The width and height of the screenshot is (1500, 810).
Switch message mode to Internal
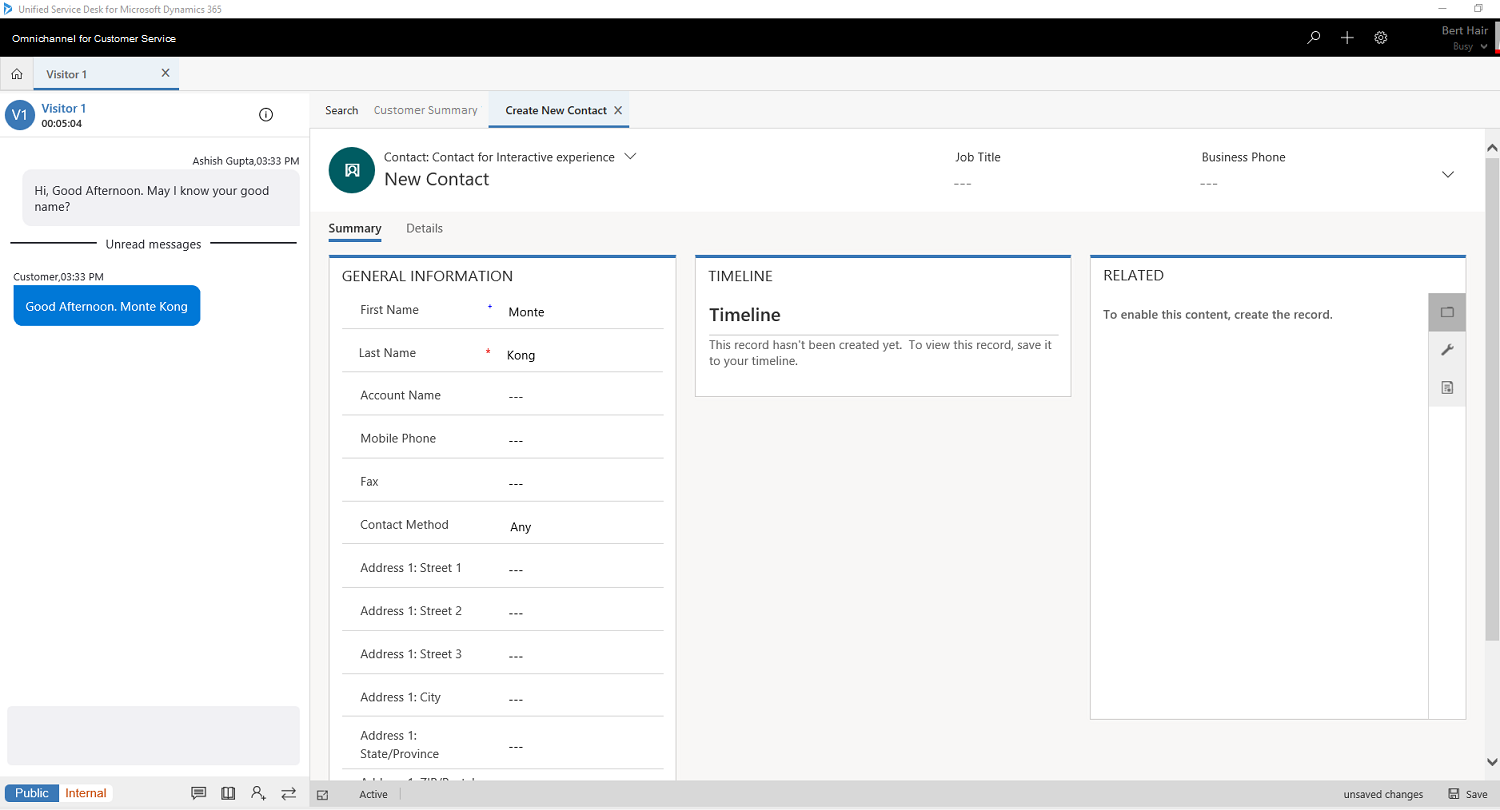86,793
